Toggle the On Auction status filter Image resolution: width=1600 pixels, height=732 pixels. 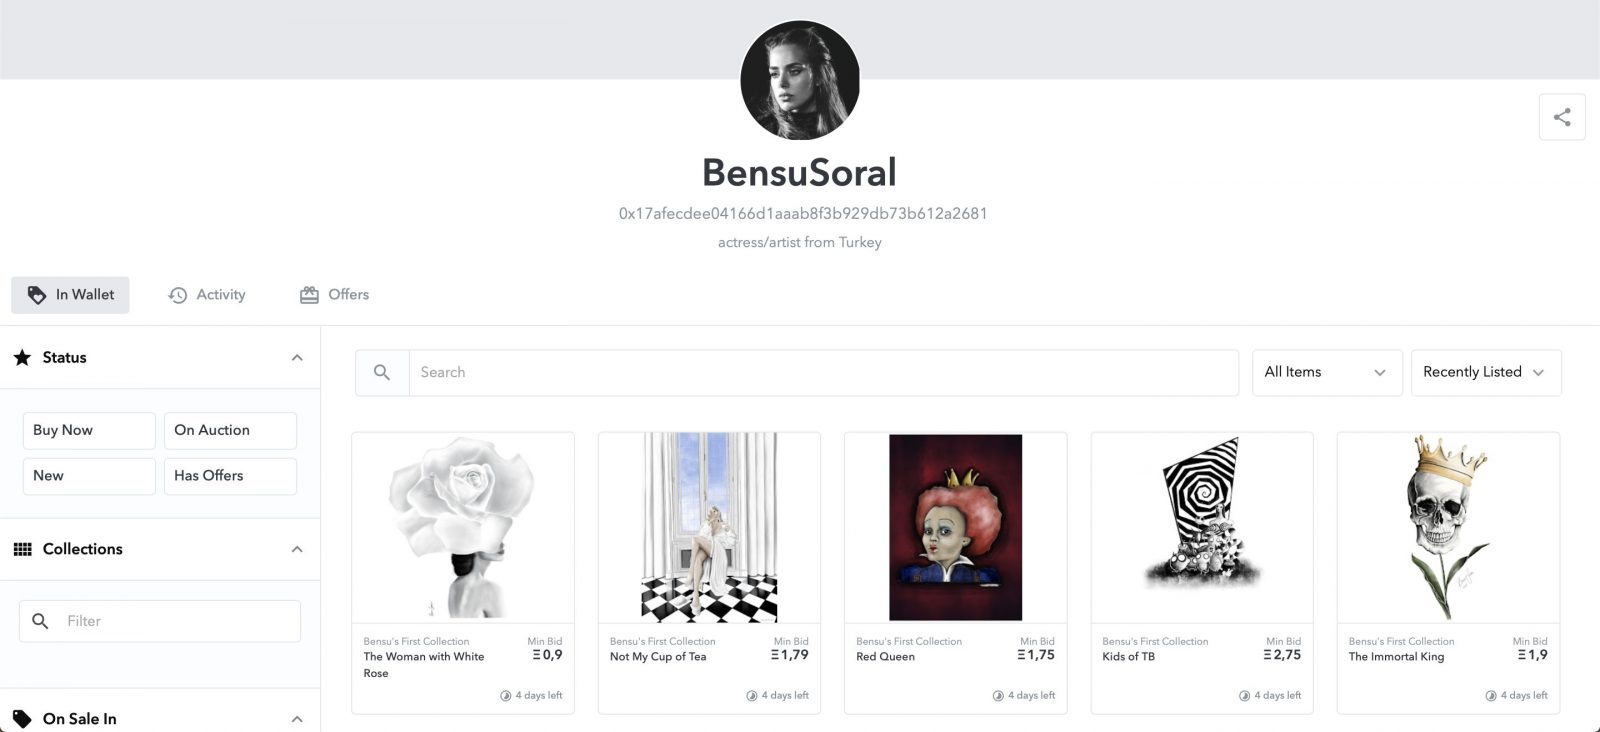coord(230,430)
